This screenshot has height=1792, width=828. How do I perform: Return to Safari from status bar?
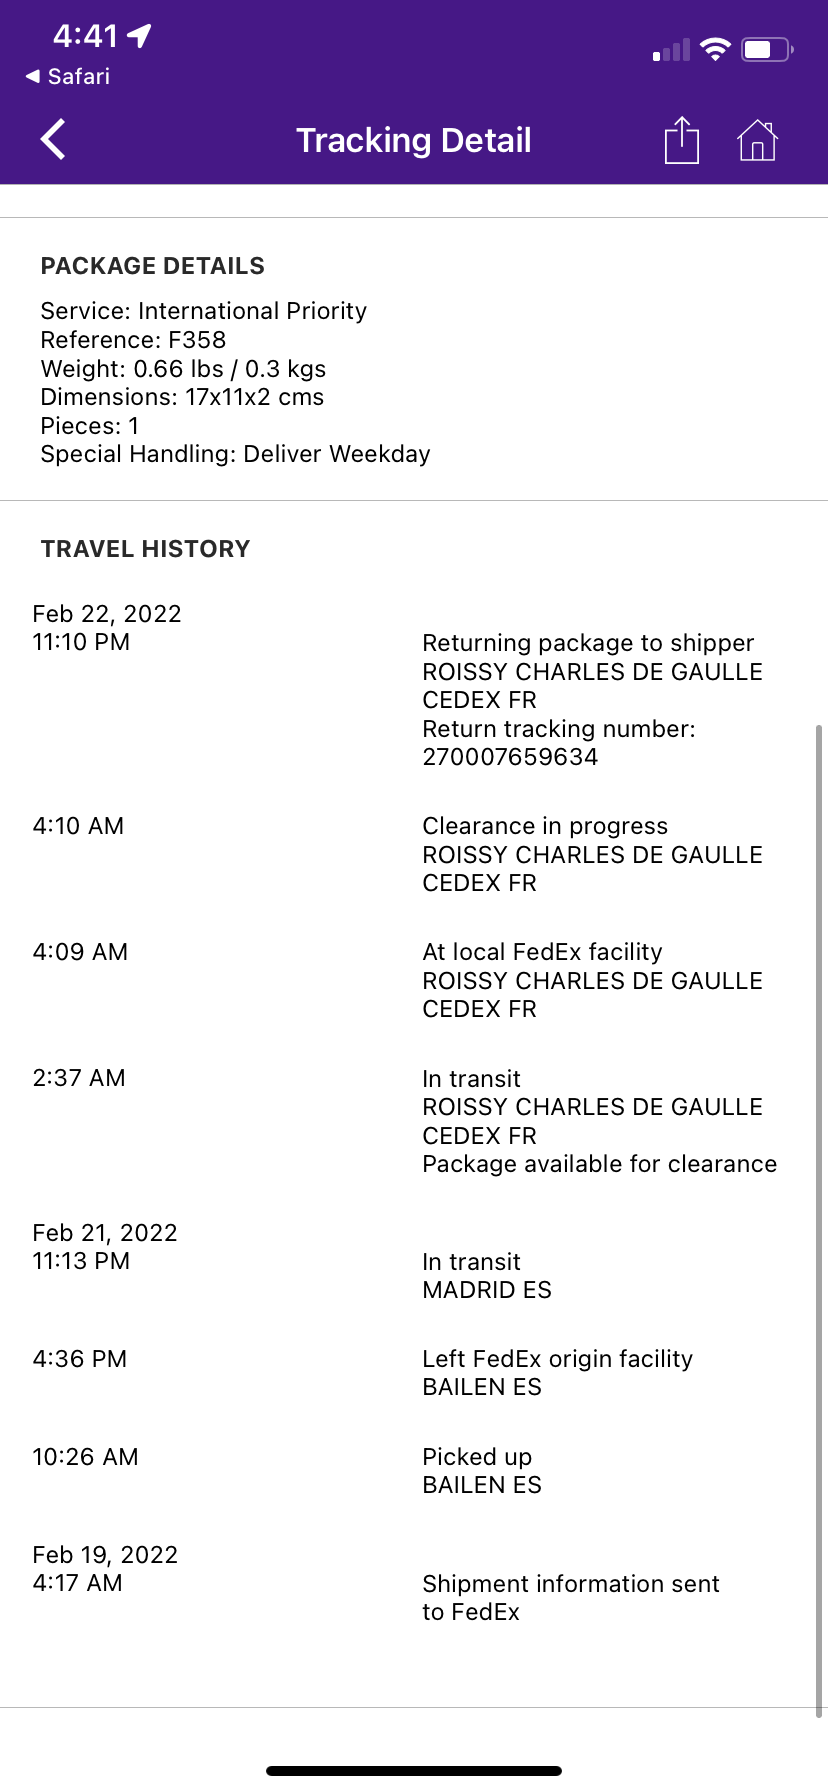point(68,76)
